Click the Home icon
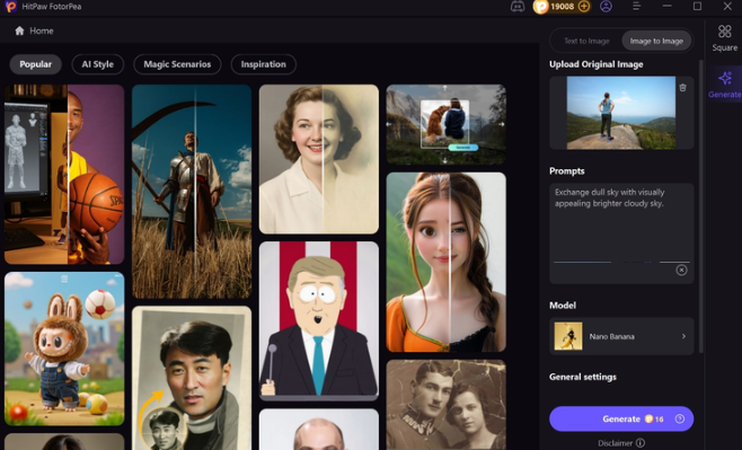 (20, 31)
